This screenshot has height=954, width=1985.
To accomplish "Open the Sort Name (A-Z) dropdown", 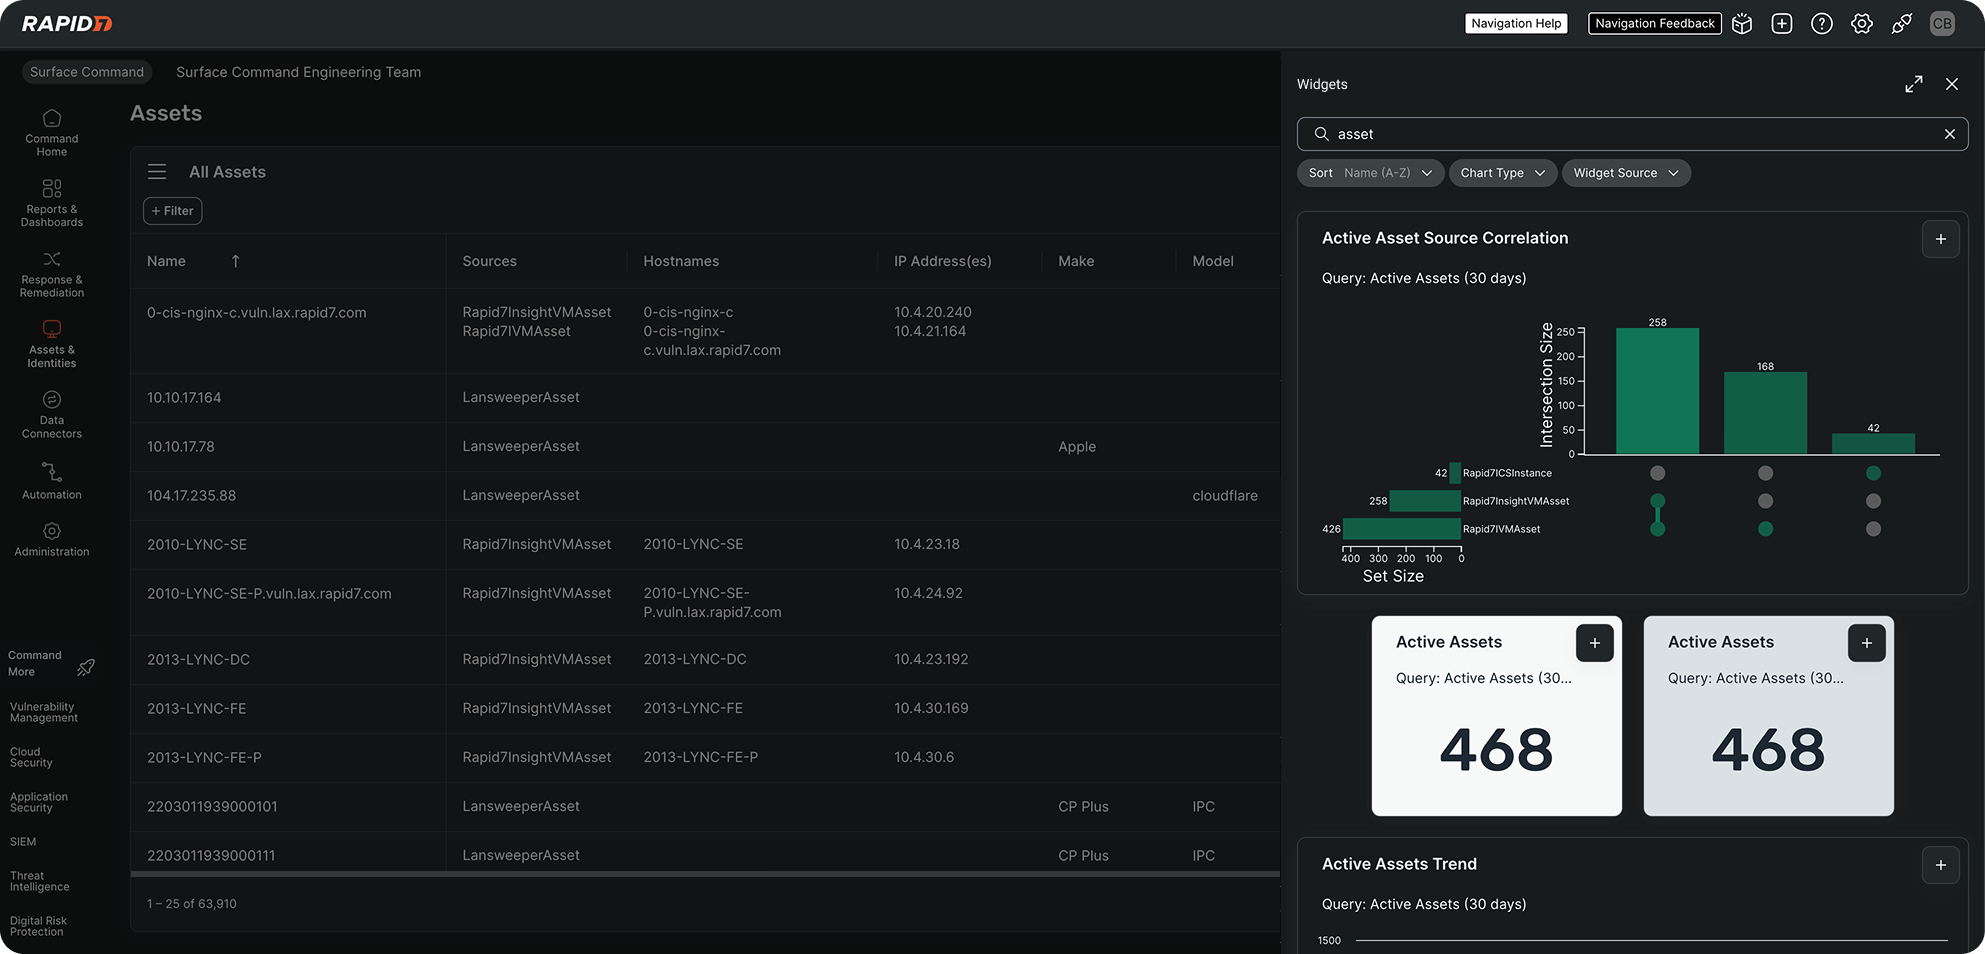I will click(1371, 173).
